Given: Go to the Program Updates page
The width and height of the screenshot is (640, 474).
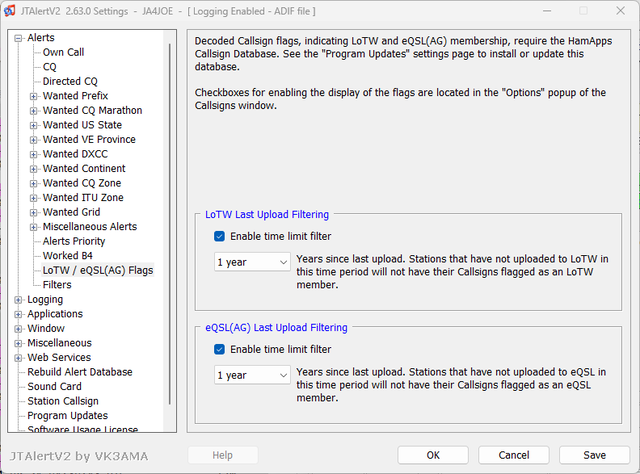Looking at the screenshot, I should coord(67,416).
